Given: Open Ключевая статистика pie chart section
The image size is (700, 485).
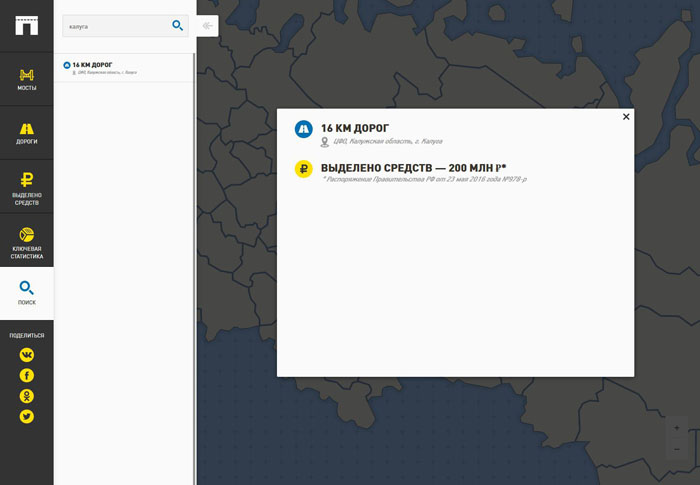Looking at the screenshot, I should tap(27, 241).
